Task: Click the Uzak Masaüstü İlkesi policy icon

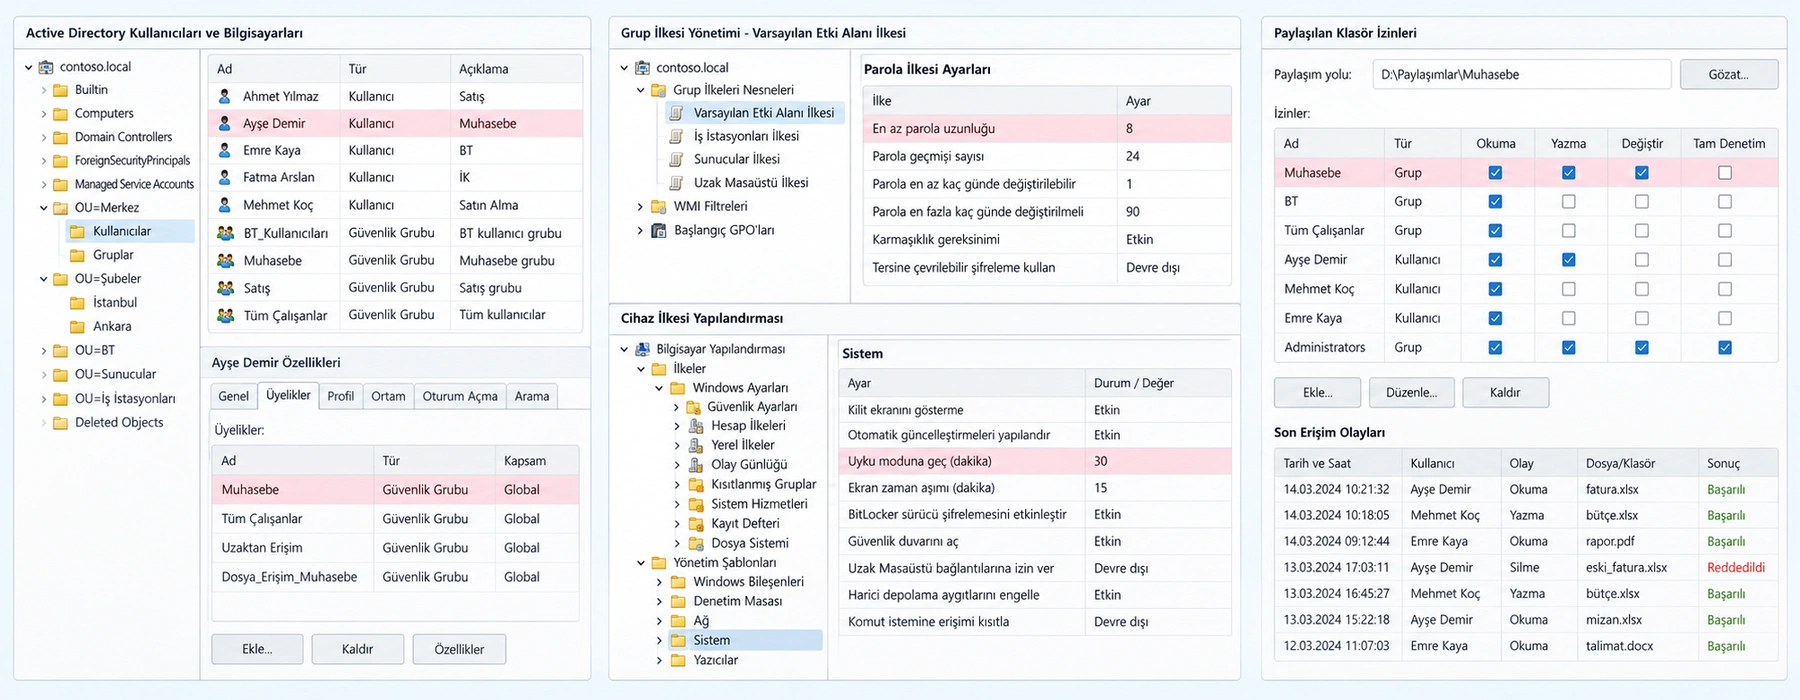Action: pyautogui.click(x=677, y=183)
